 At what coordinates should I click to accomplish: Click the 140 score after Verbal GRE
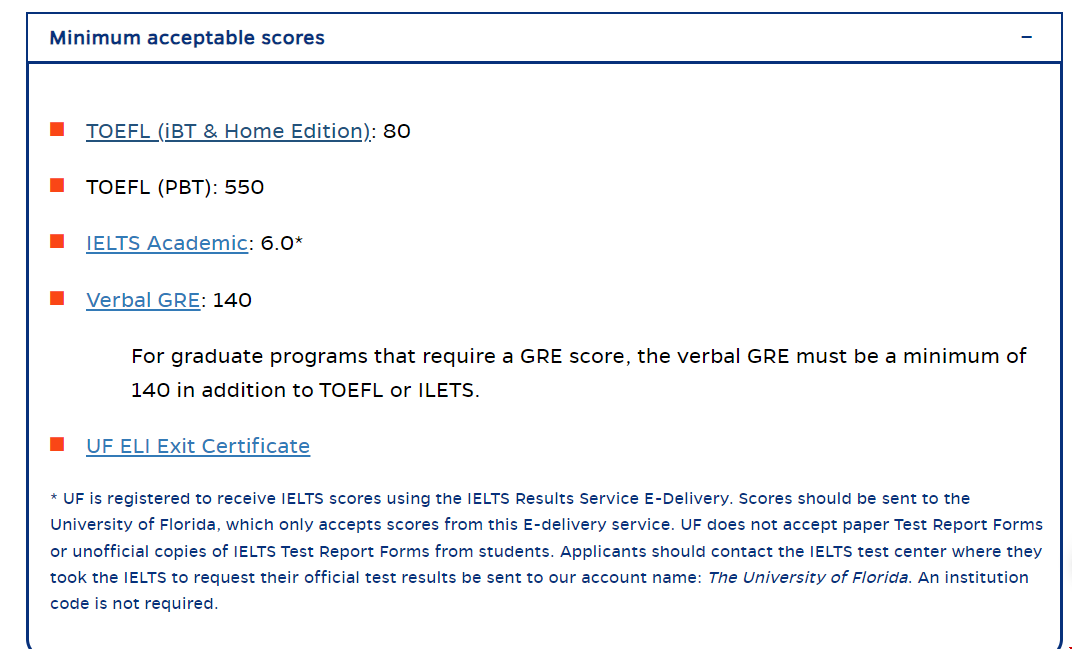tap(232, 300)
